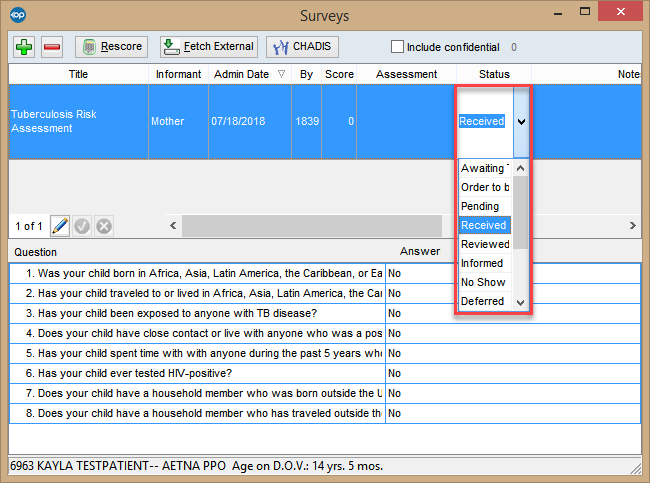
Task: Select question 8 household member traveled outside
Action: (x=197, y=413)
